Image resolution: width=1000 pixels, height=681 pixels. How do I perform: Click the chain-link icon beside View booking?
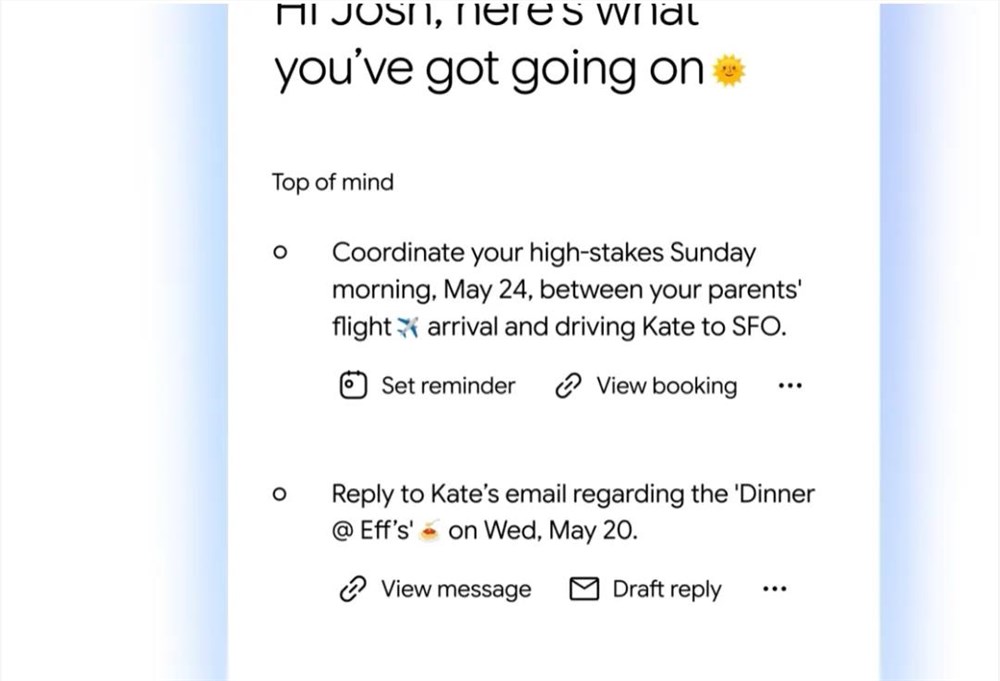tap(568, 386)
